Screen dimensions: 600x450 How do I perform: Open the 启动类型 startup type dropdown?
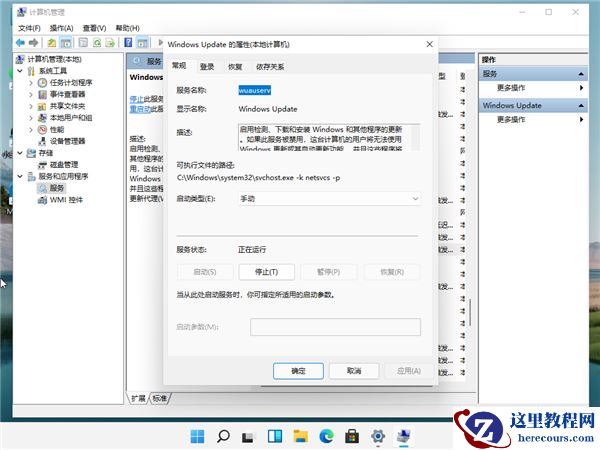click(329, 199)
